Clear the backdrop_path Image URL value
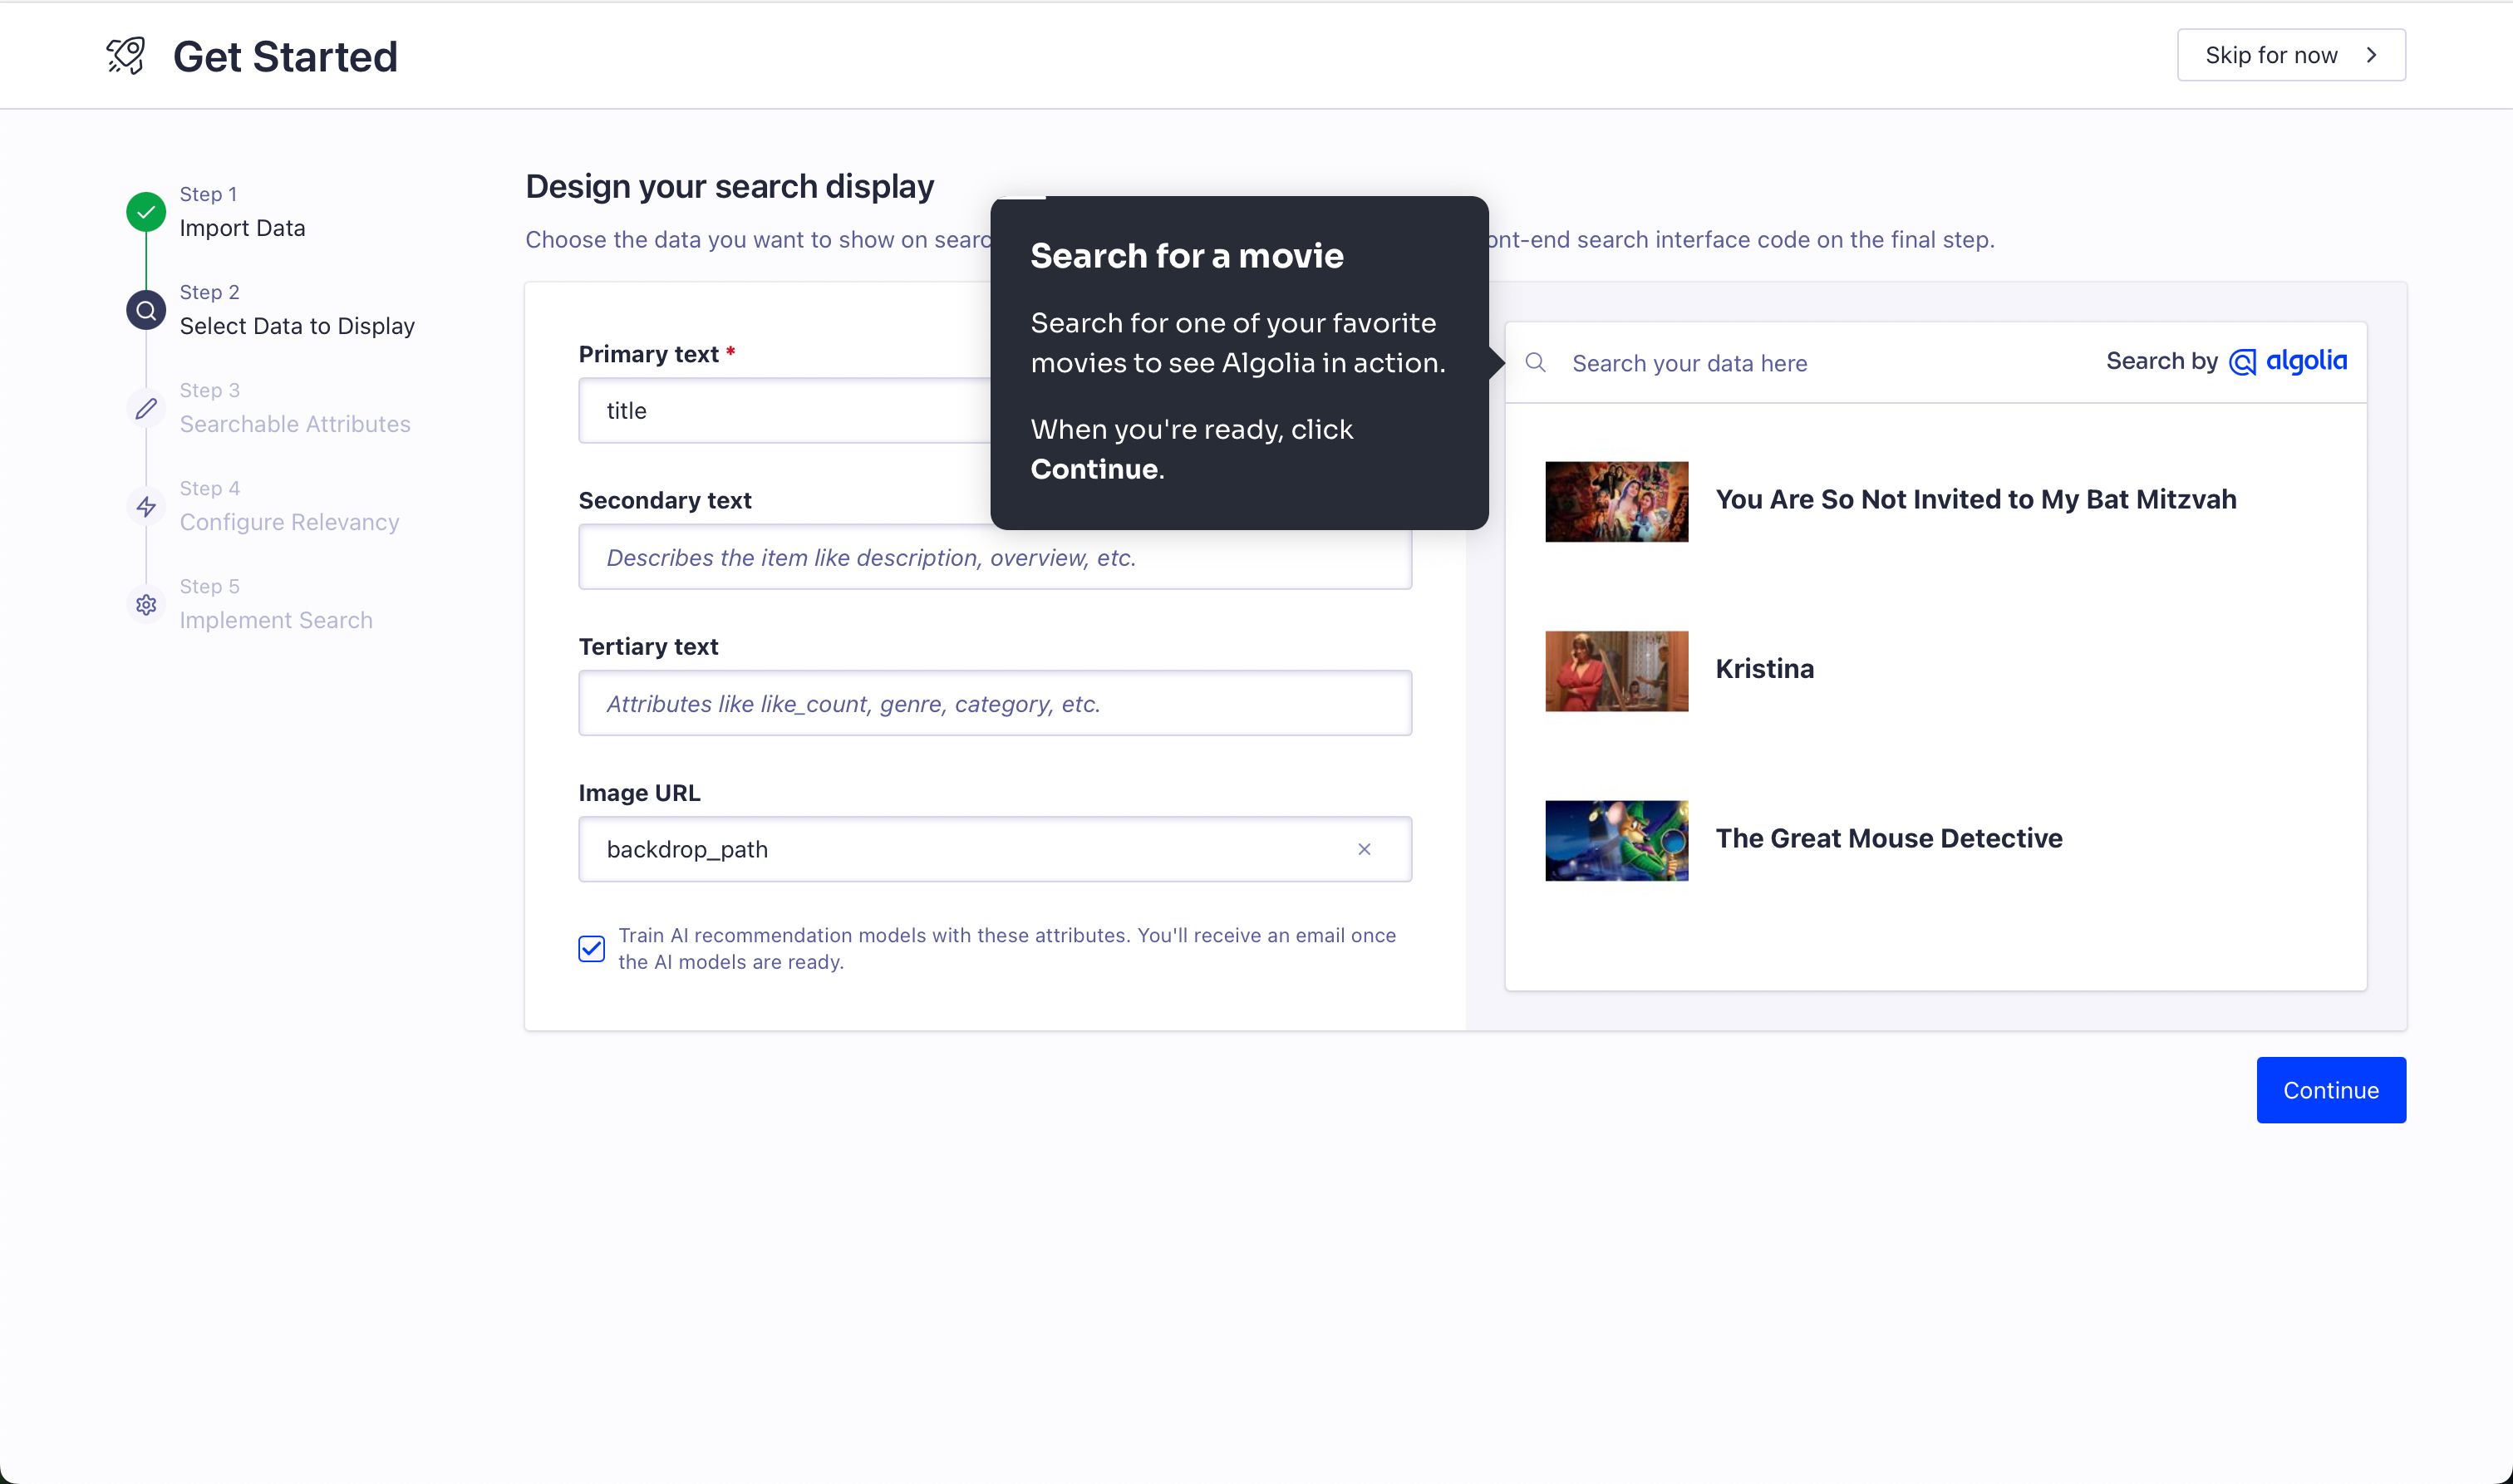This screenshot has width=2513, height=1484. click(1364, 849)
